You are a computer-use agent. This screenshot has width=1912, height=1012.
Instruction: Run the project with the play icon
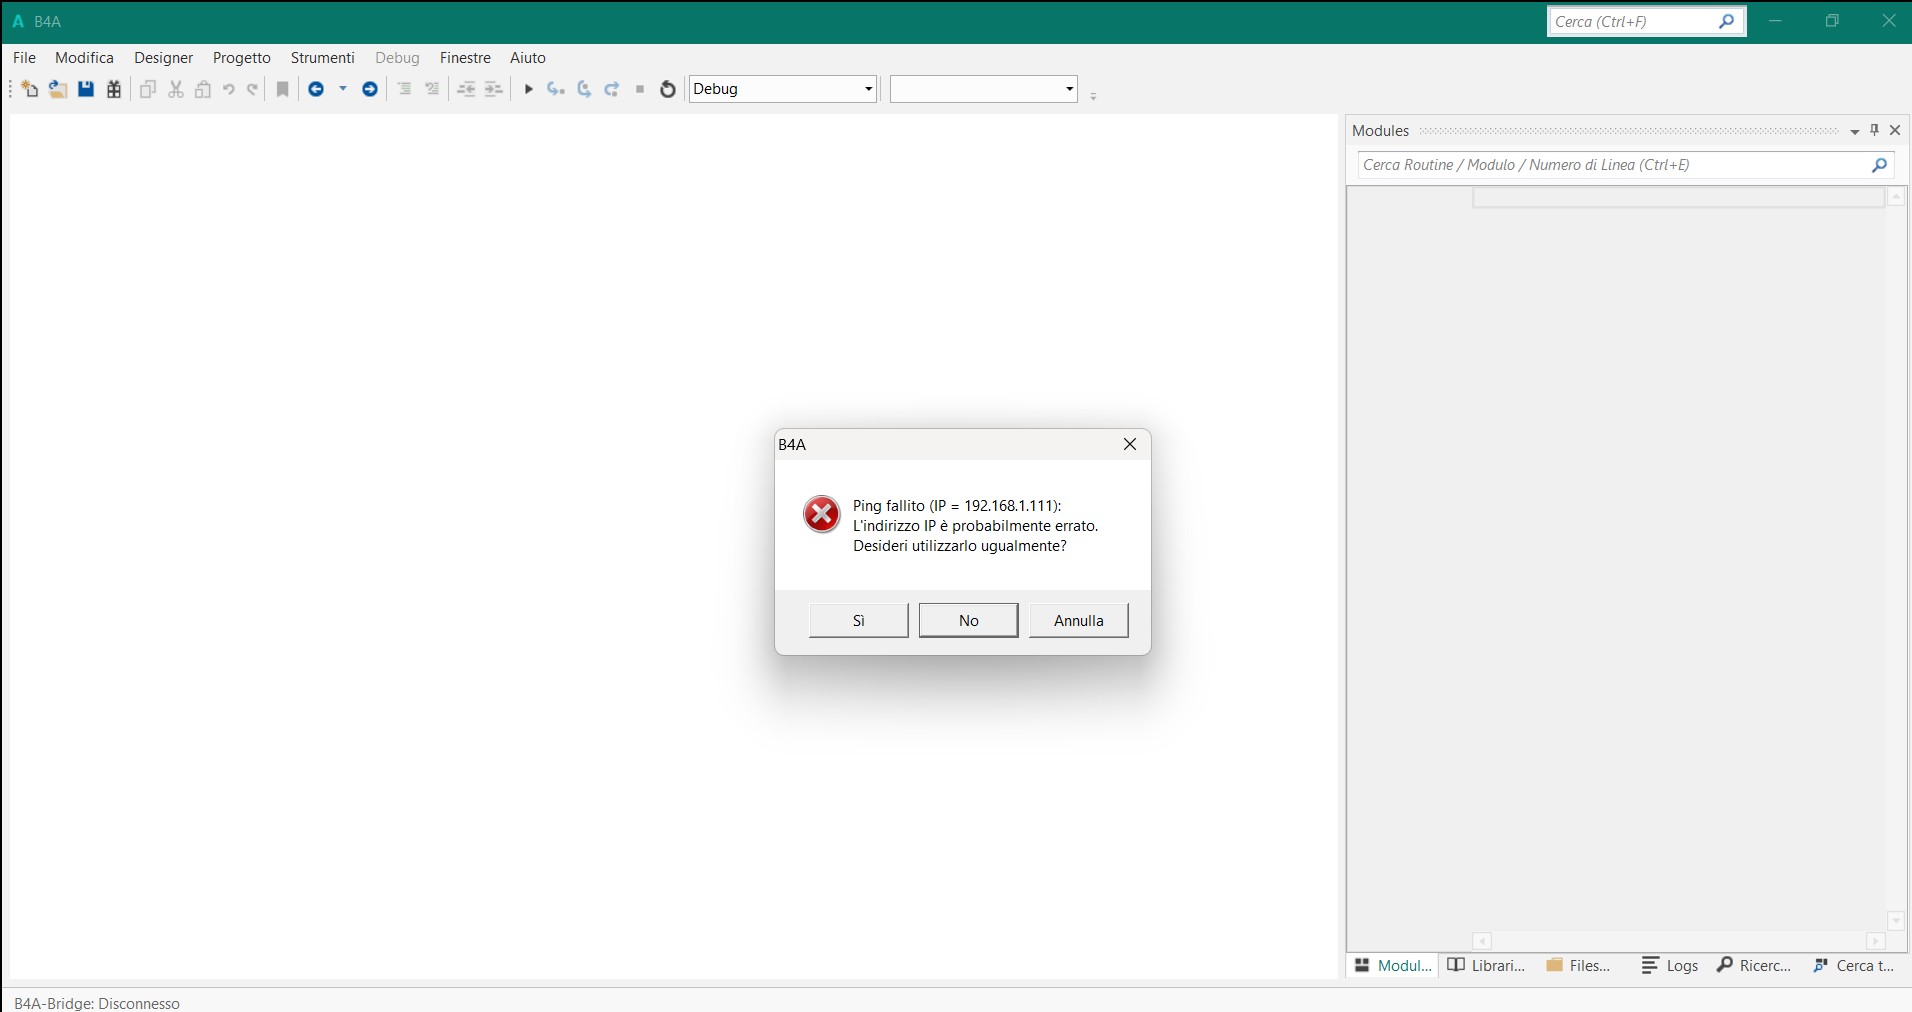tap(529, 89)
